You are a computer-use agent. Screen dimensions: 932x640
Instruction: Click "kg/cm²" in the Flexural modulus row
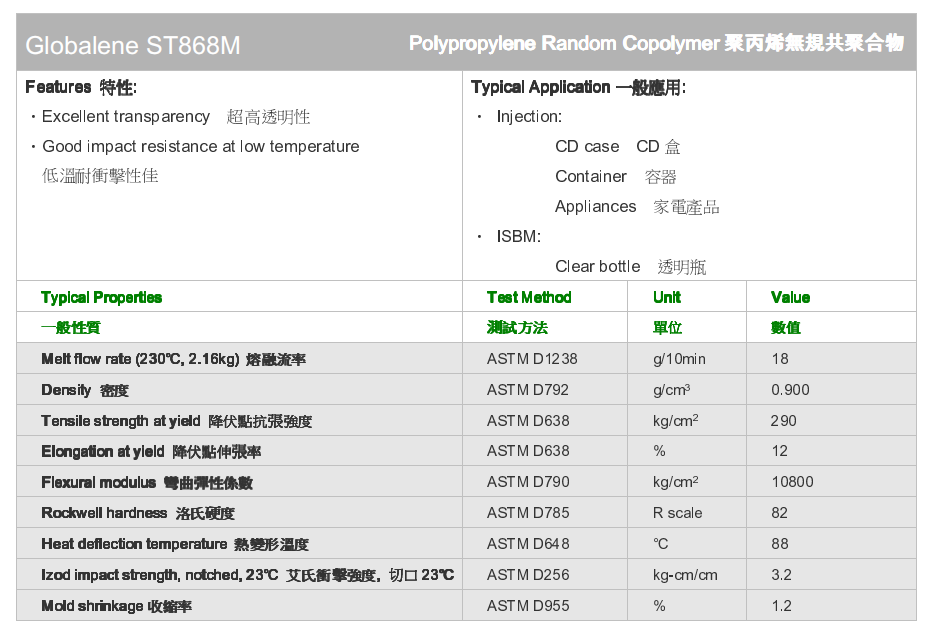click(x=675, y=482)
